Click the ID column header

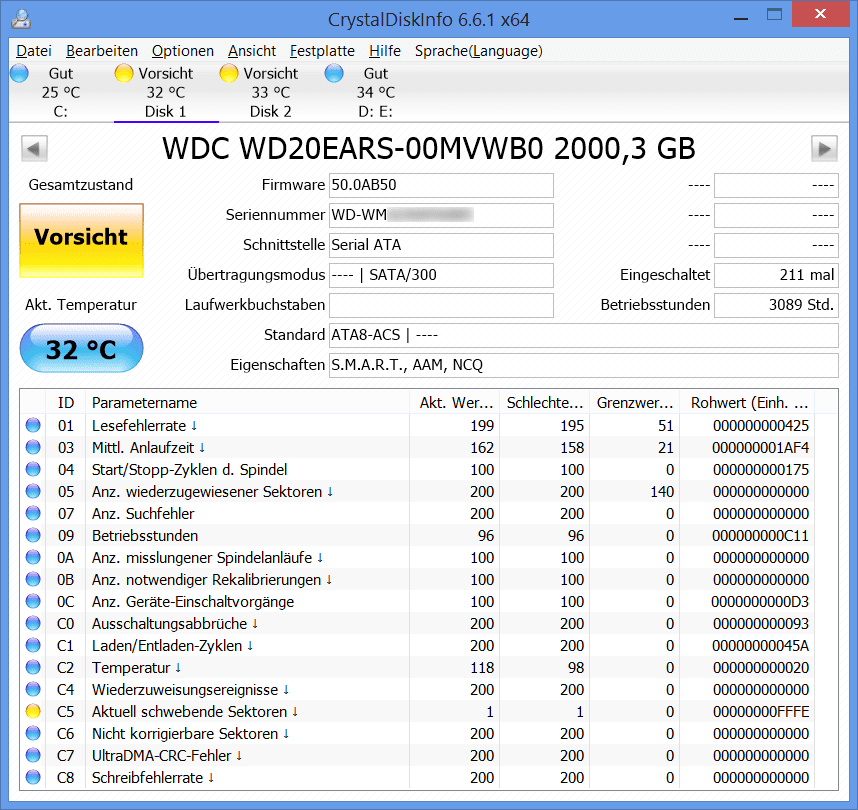tap(66, 403)
